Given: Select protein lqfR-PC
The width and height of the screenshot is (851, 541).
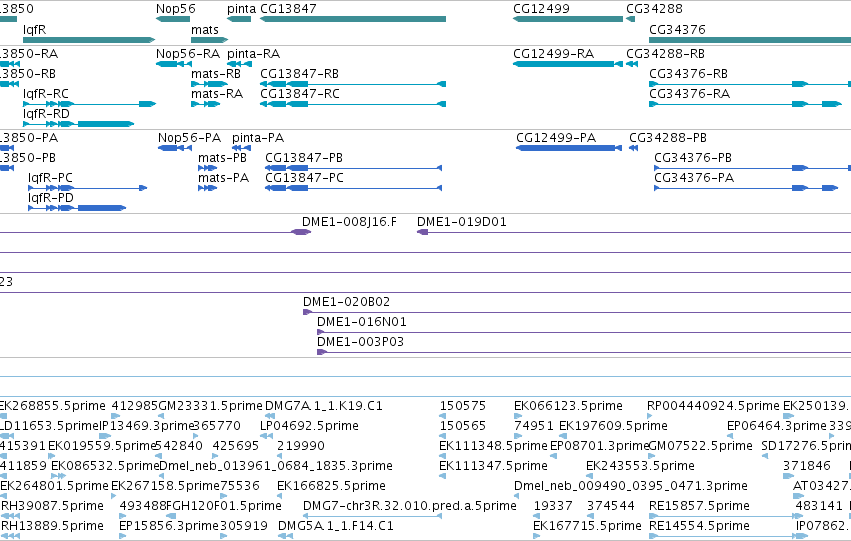Looking at the screenshot, I should [x=87, y=188].
